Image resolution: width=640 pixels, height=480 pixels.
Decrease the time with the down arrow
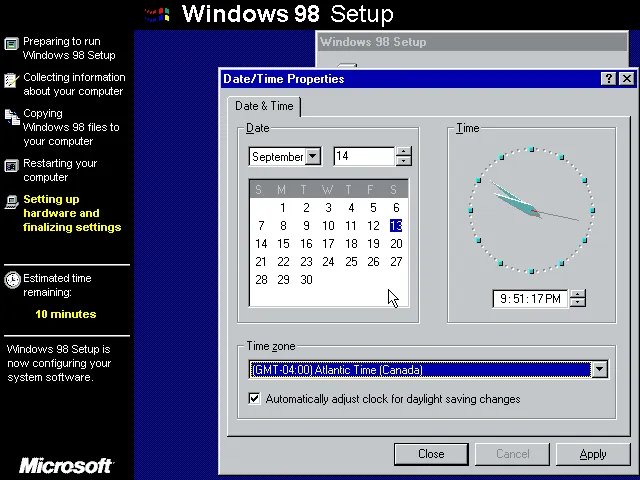(577, 303)
